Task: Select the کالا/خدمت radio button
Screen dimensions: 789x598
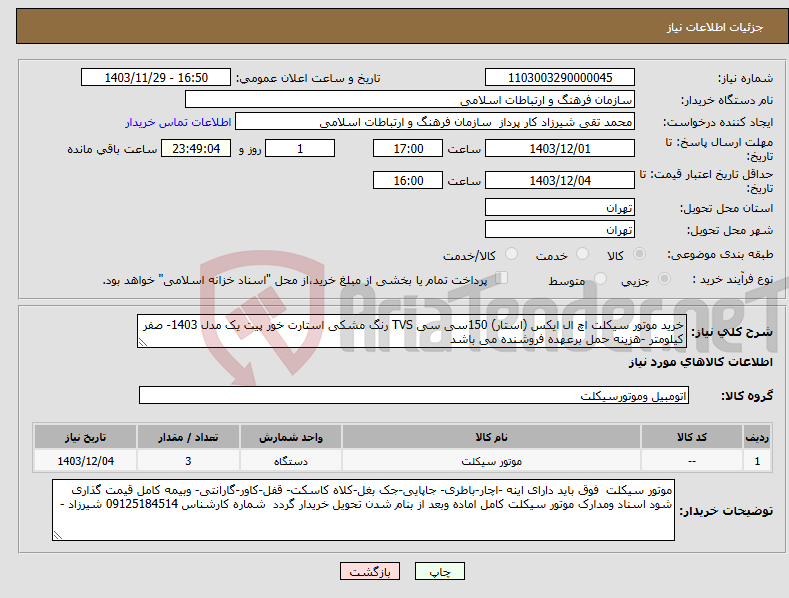Action: pyautogui.click(x=511, y=254)
